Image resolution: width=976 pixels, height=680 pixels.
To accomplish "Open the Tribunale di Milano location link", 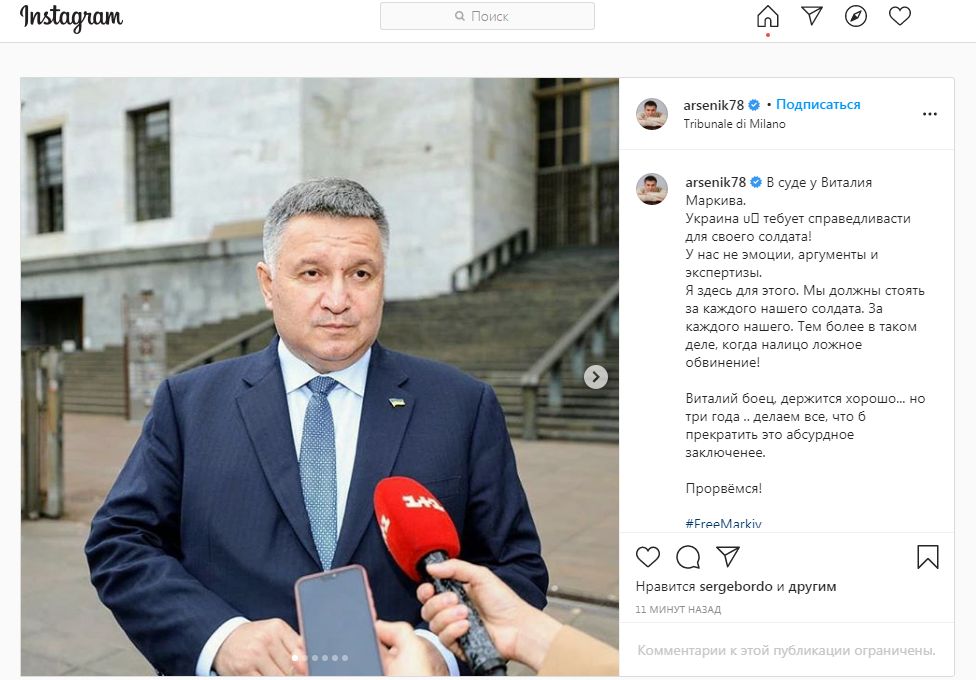I will (x=734, y=124).
